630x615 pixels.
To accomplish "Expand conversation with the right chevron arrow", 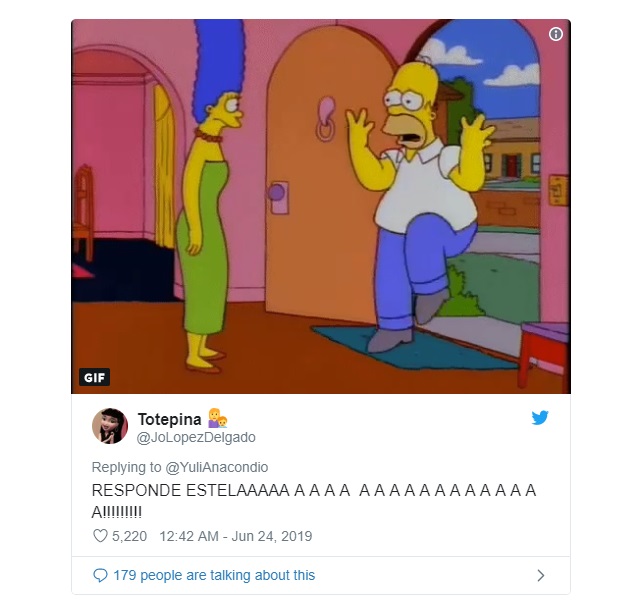I will point(541,576).
